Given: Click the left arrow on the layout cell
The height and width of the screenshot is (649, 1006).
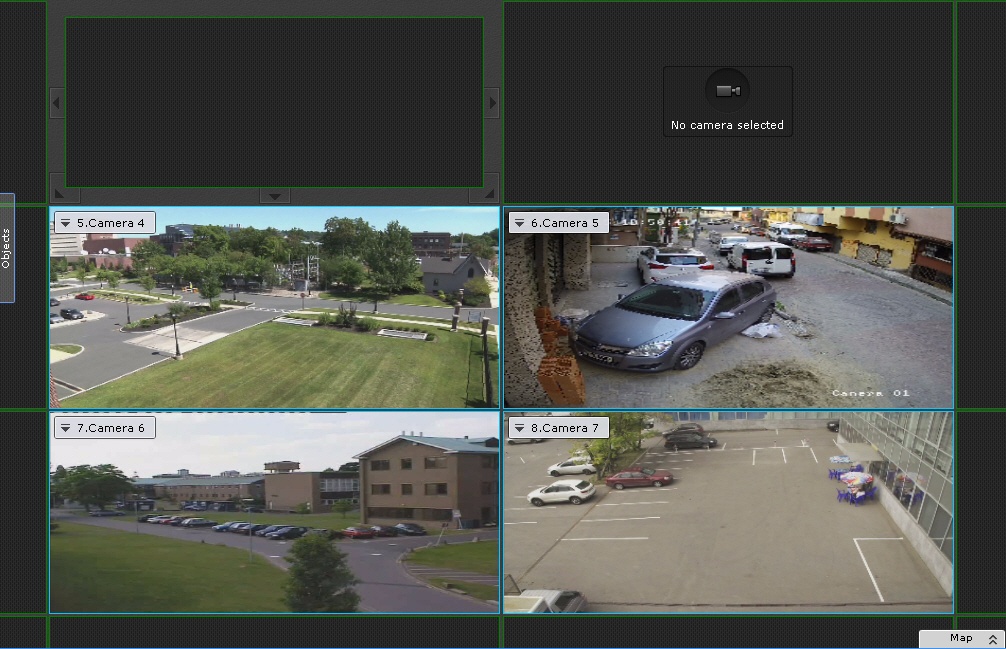Looking at the screenshot, I should (x=57, y=102).
